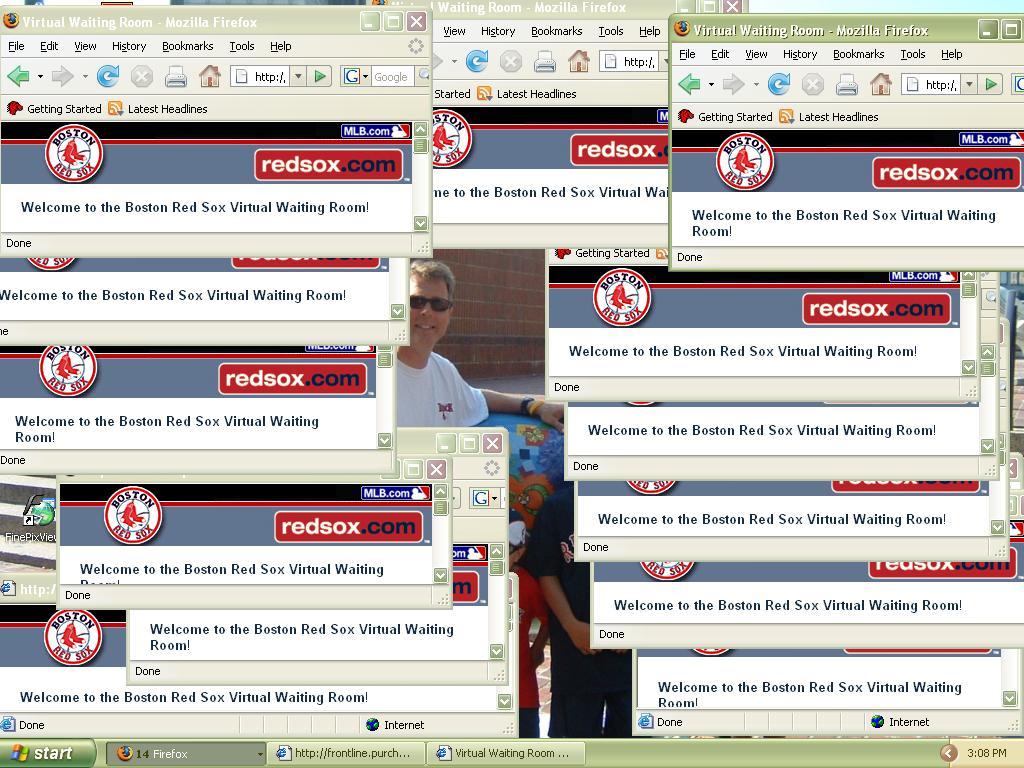The image size is (1024, 768).
Task: Open search engine dropdown arrow in top-left window
Action: click(365, 76)
